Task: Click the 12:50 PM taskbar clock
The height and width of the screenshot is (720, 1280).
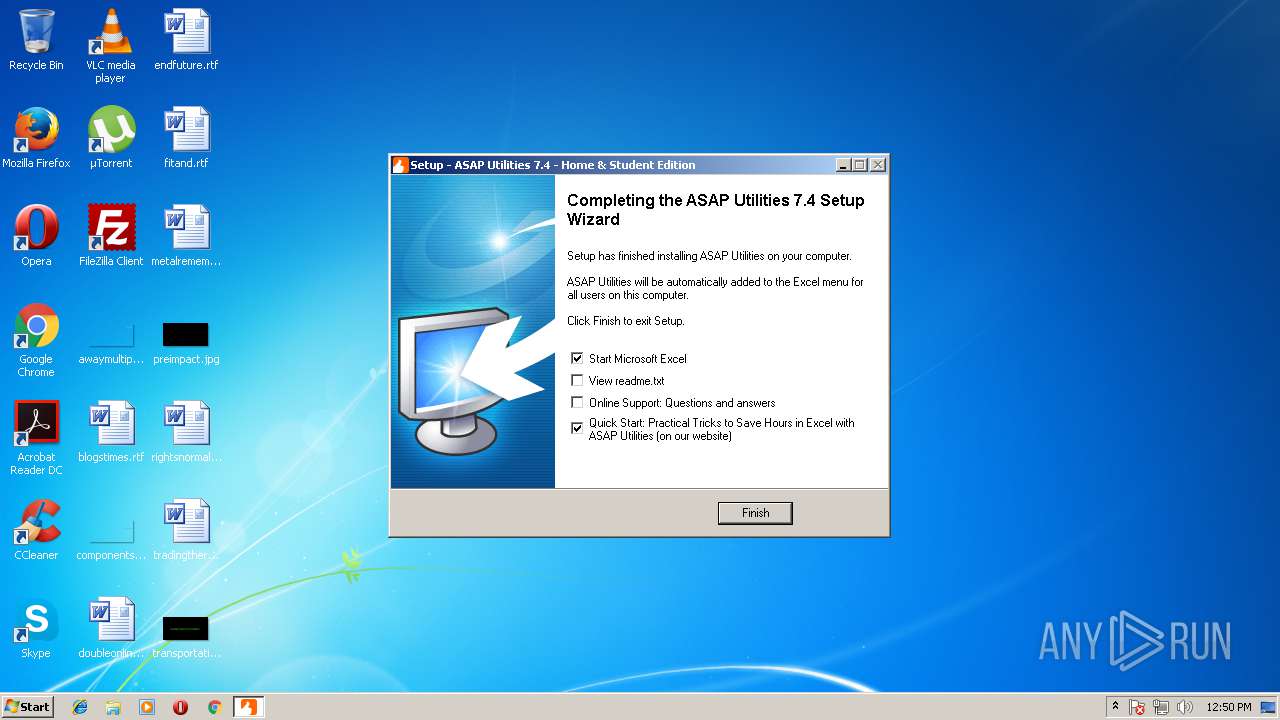Action: [x=1229, y=707]
